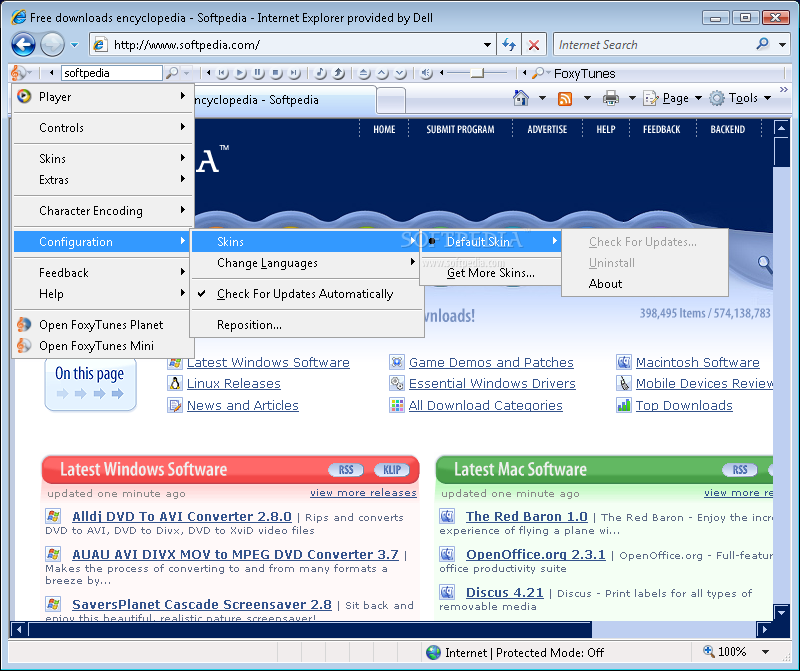
Task: Click the FoxyTunes stop button
Action: point(276,73)
